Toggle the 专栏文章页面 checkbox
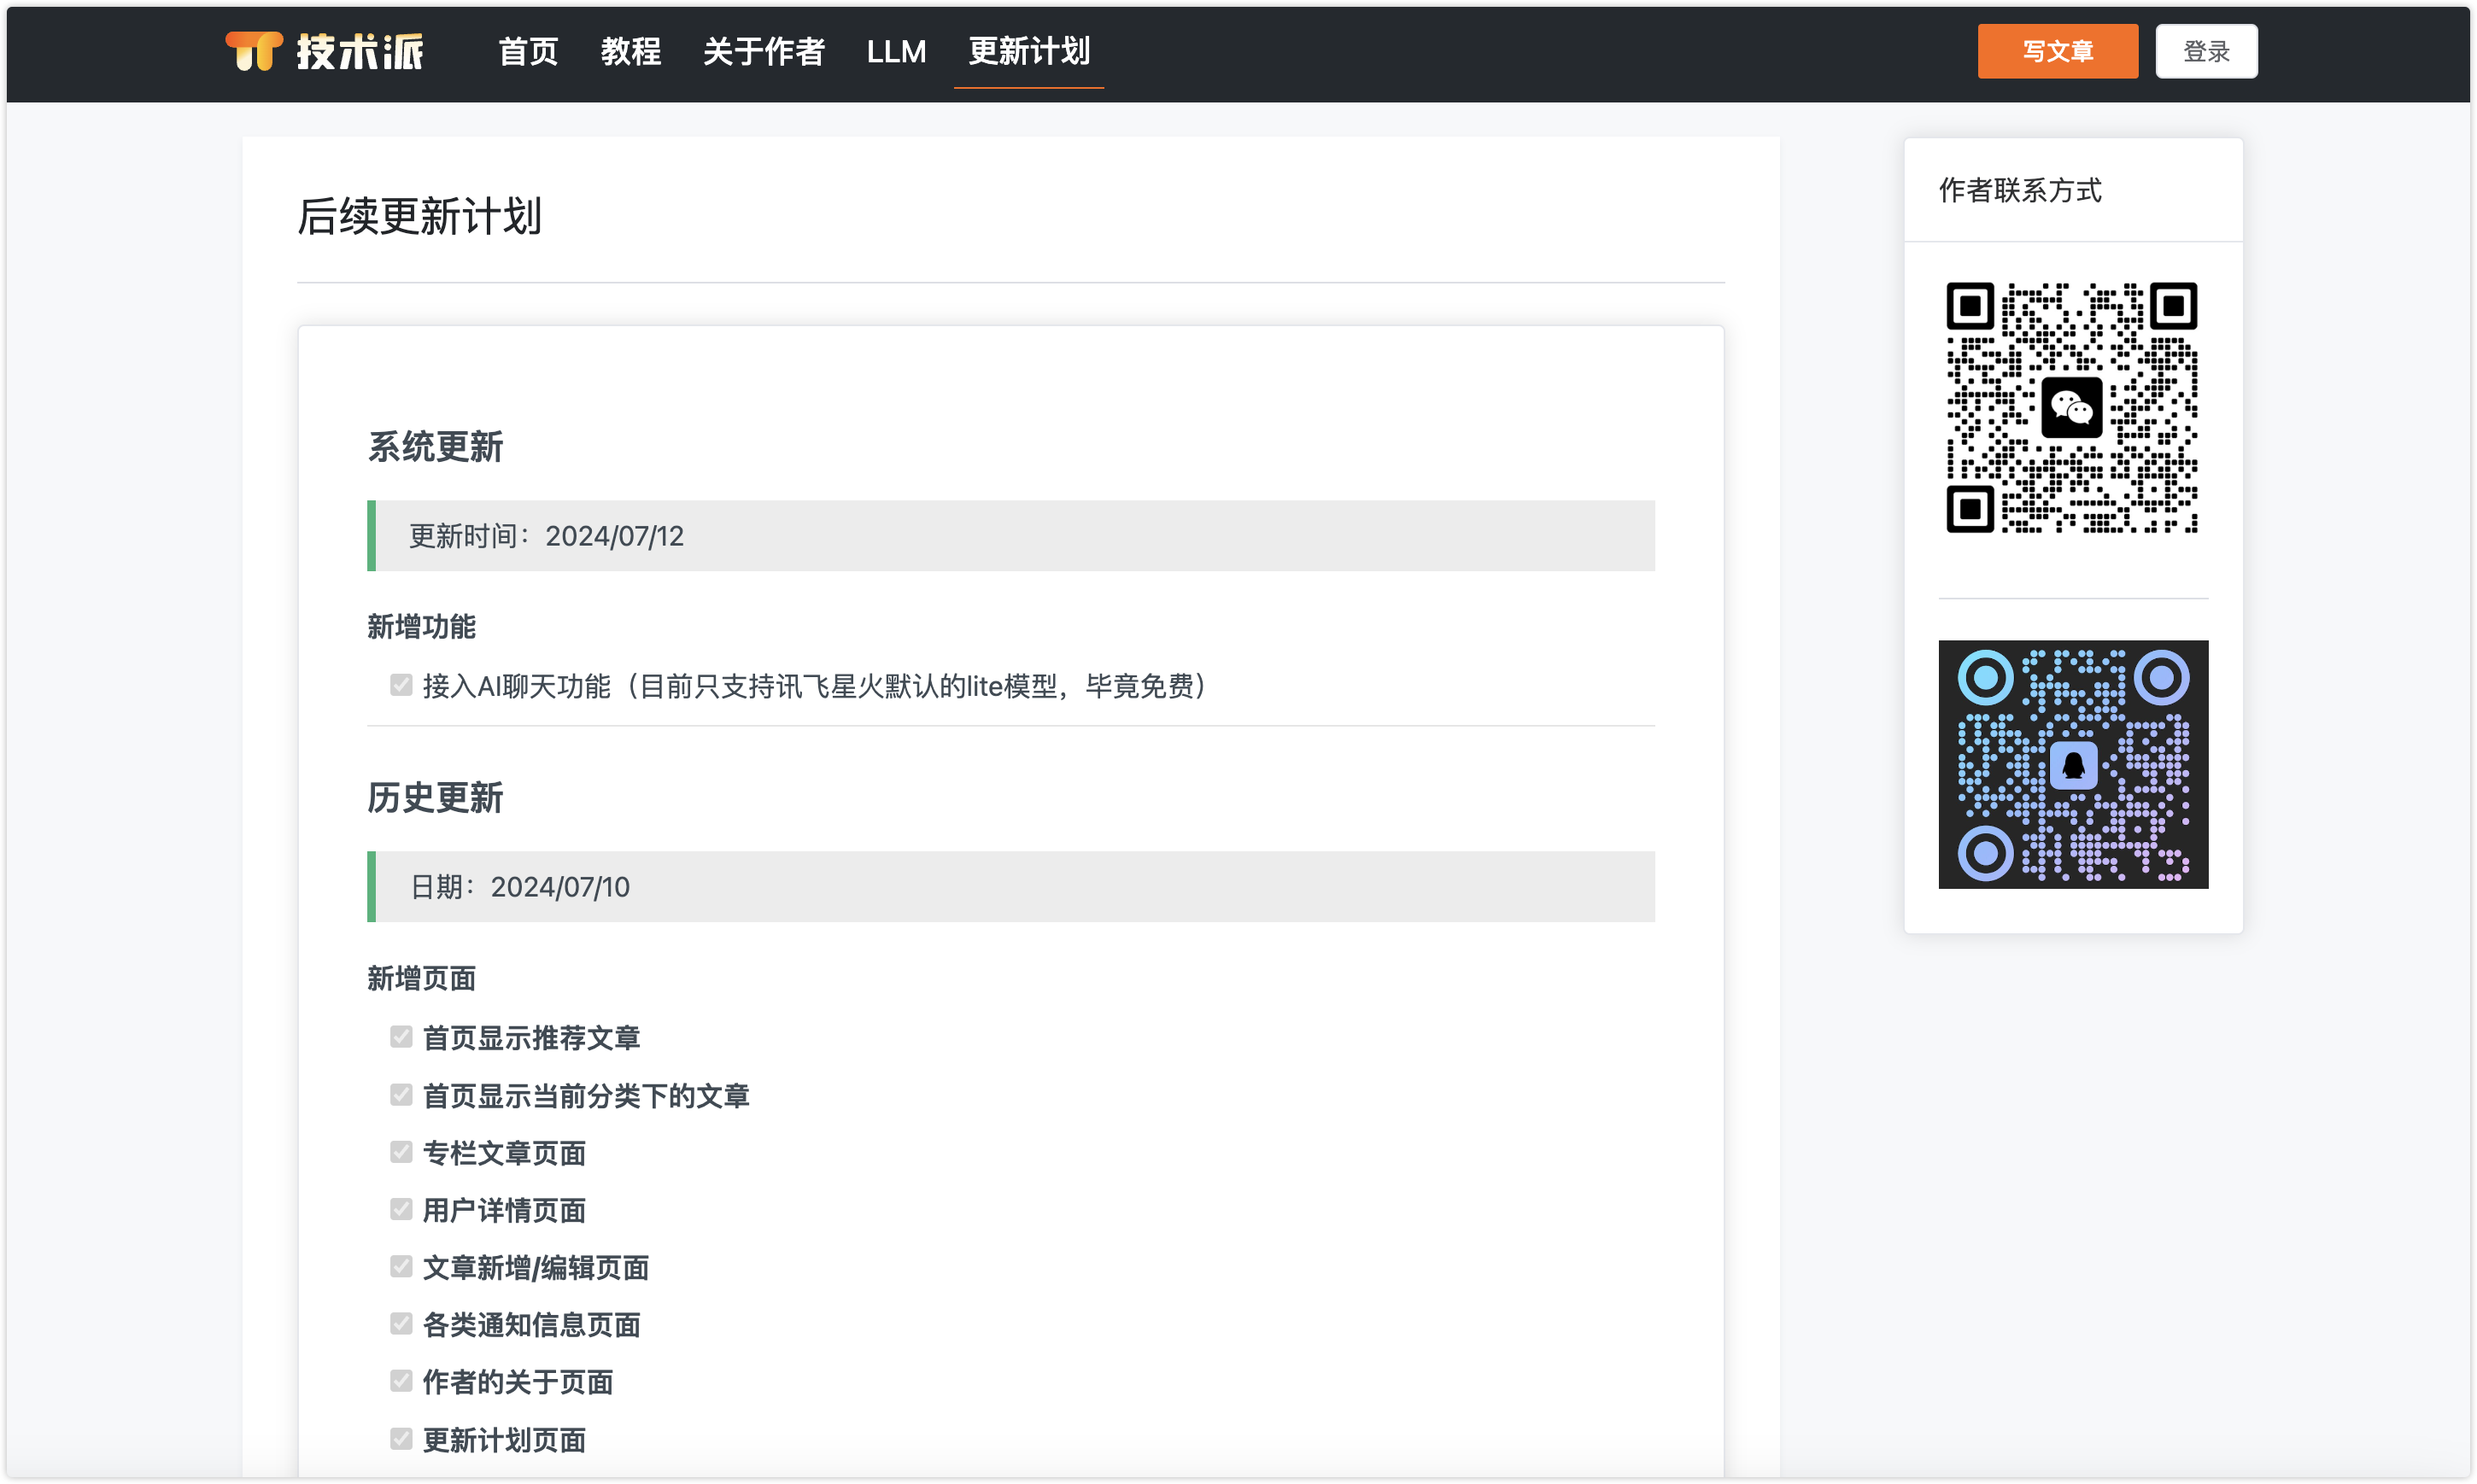 coord(401,1152)
